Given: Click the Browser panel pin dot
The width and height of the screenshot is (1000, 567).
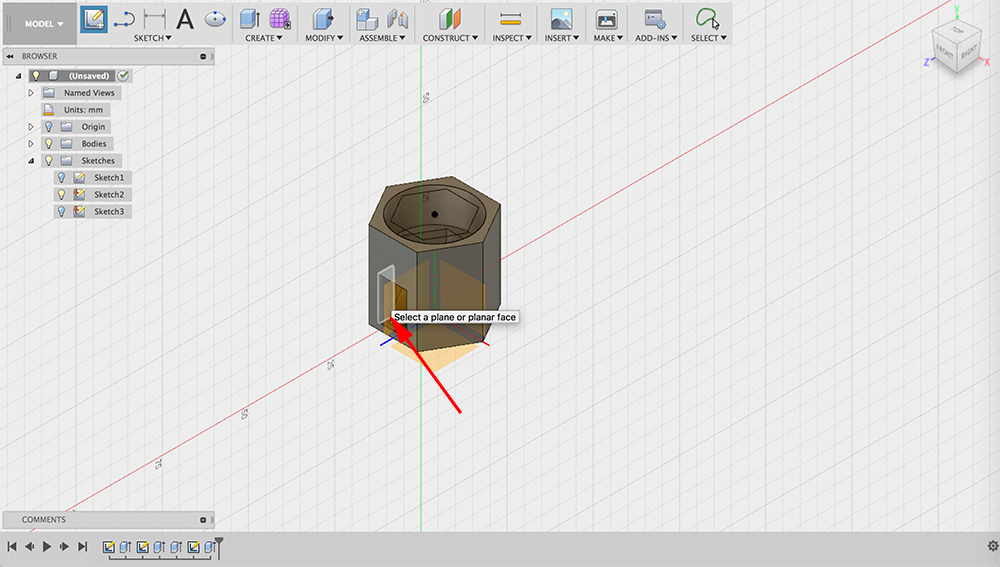Looking at the screenshot, I should click(x=203, y=56).
